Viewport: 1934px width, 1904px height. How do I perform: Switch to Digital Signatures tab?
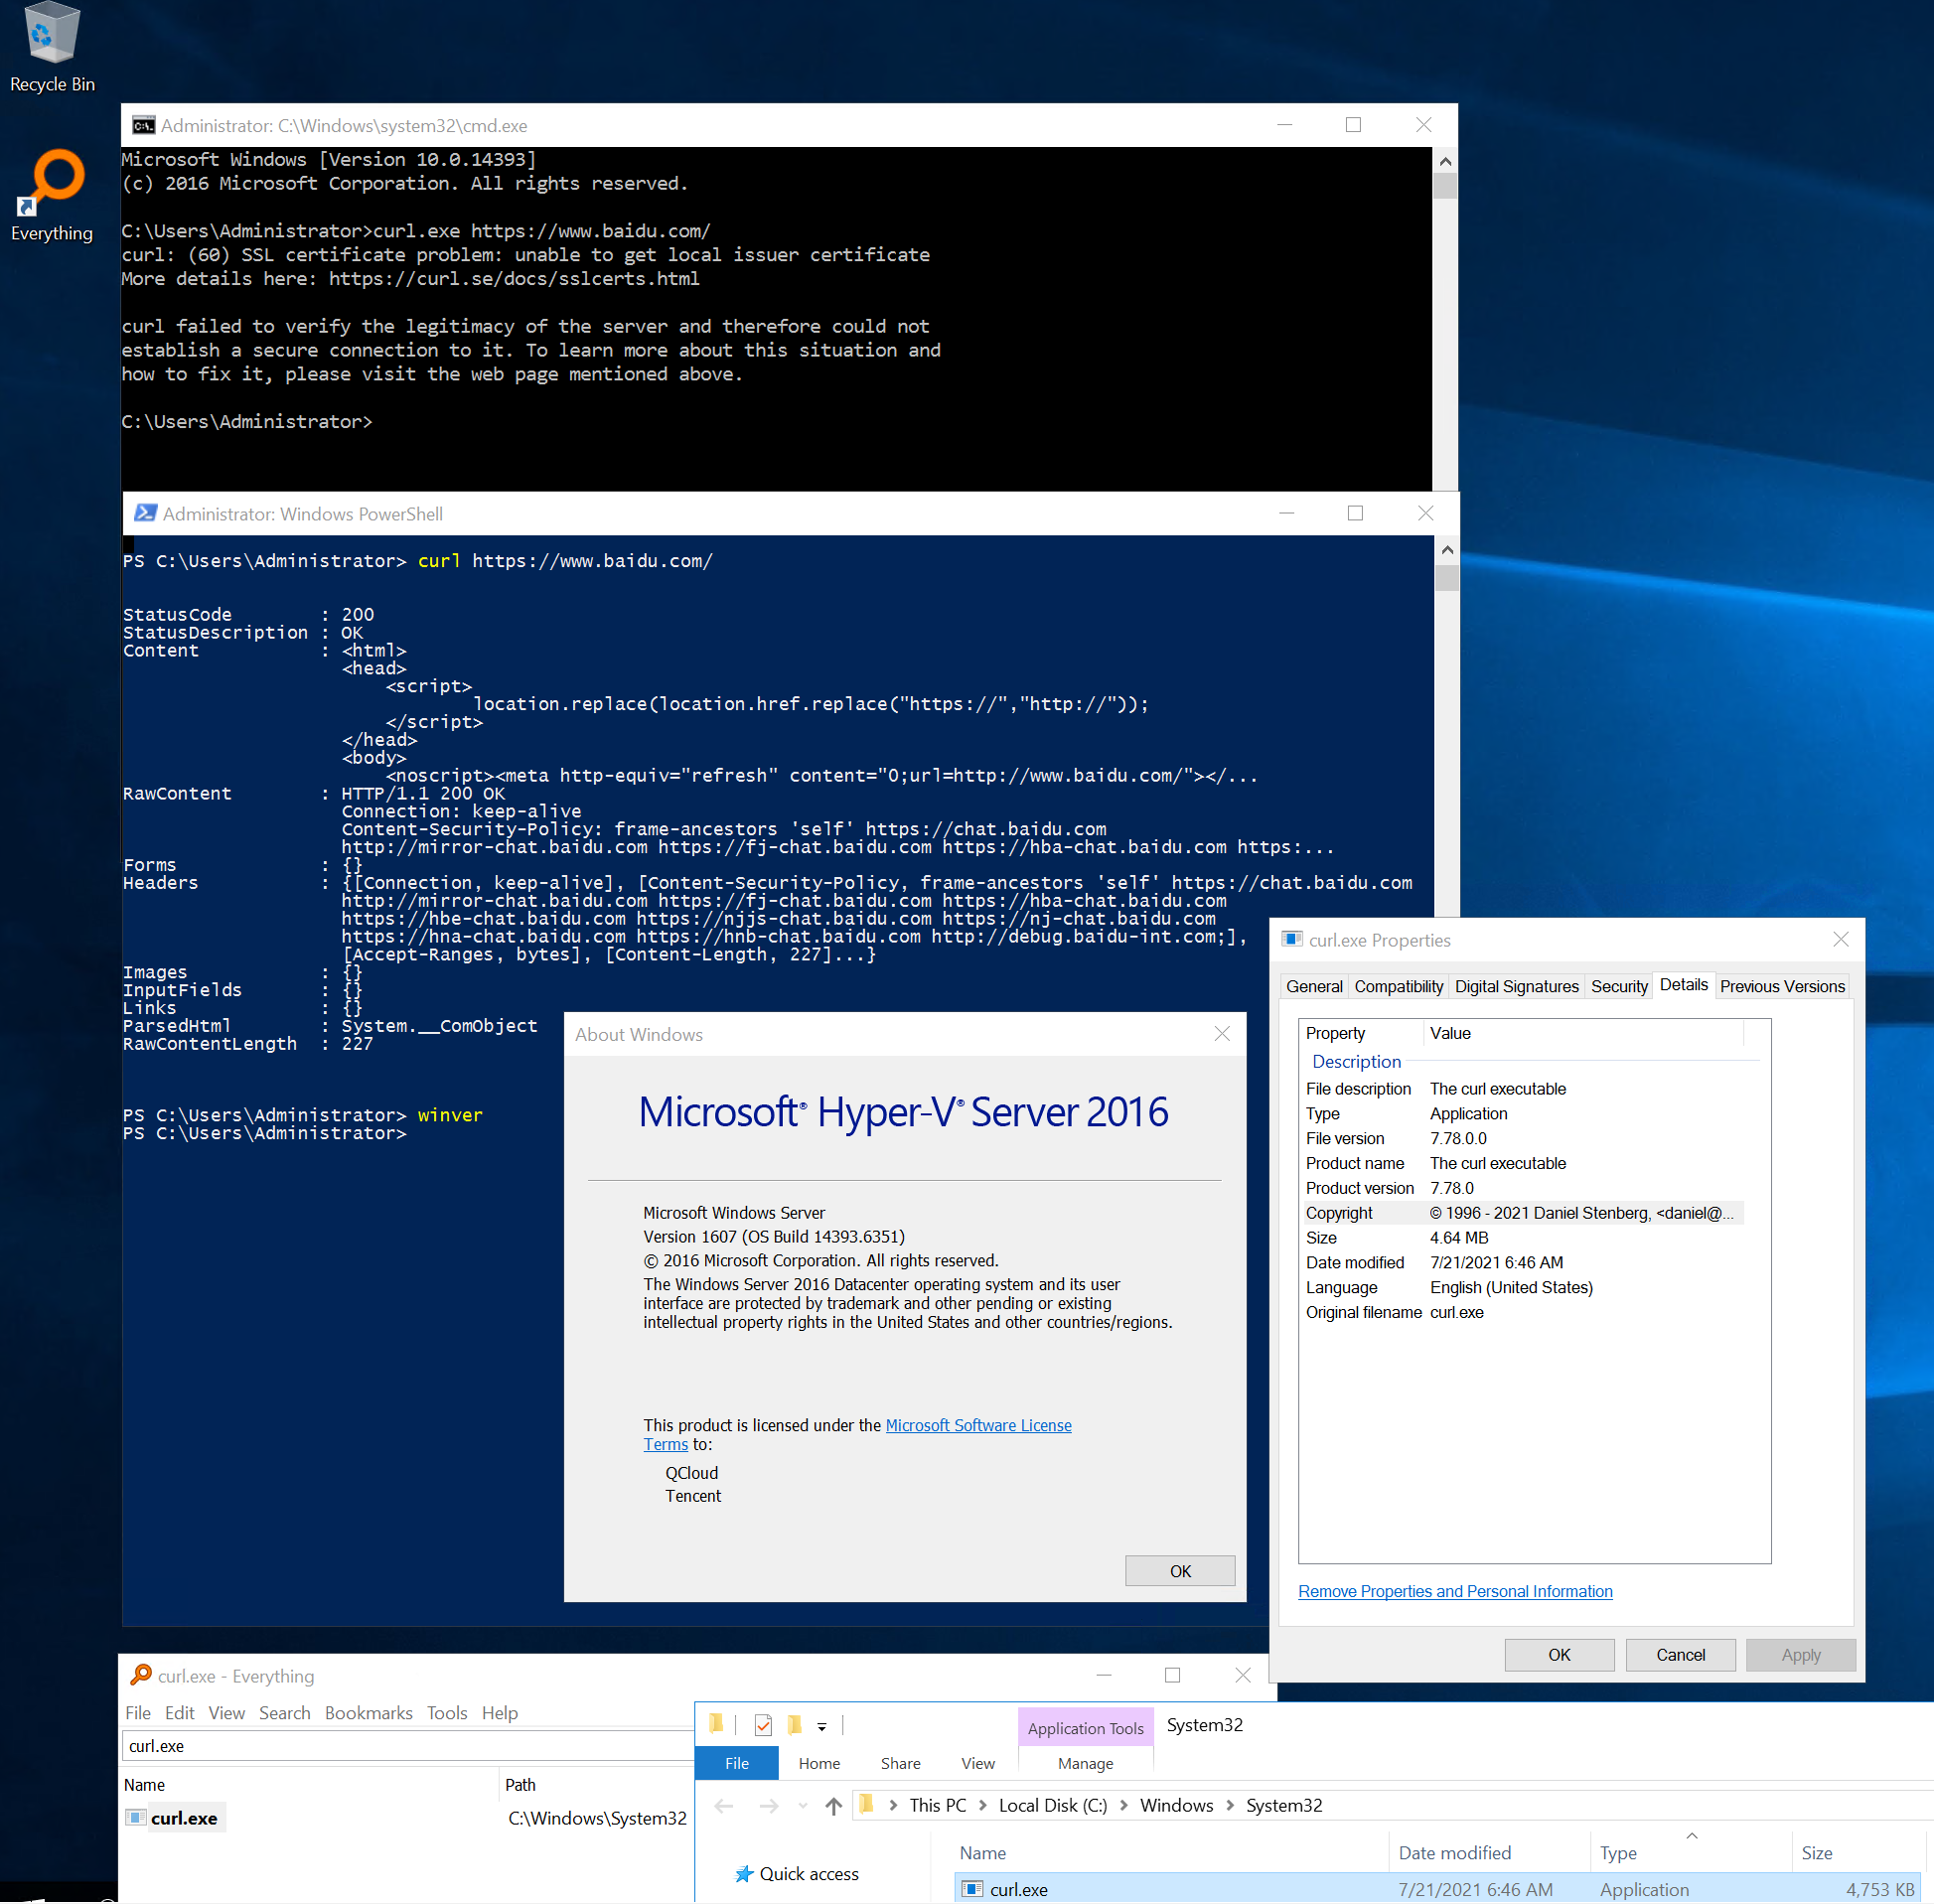1516,986
